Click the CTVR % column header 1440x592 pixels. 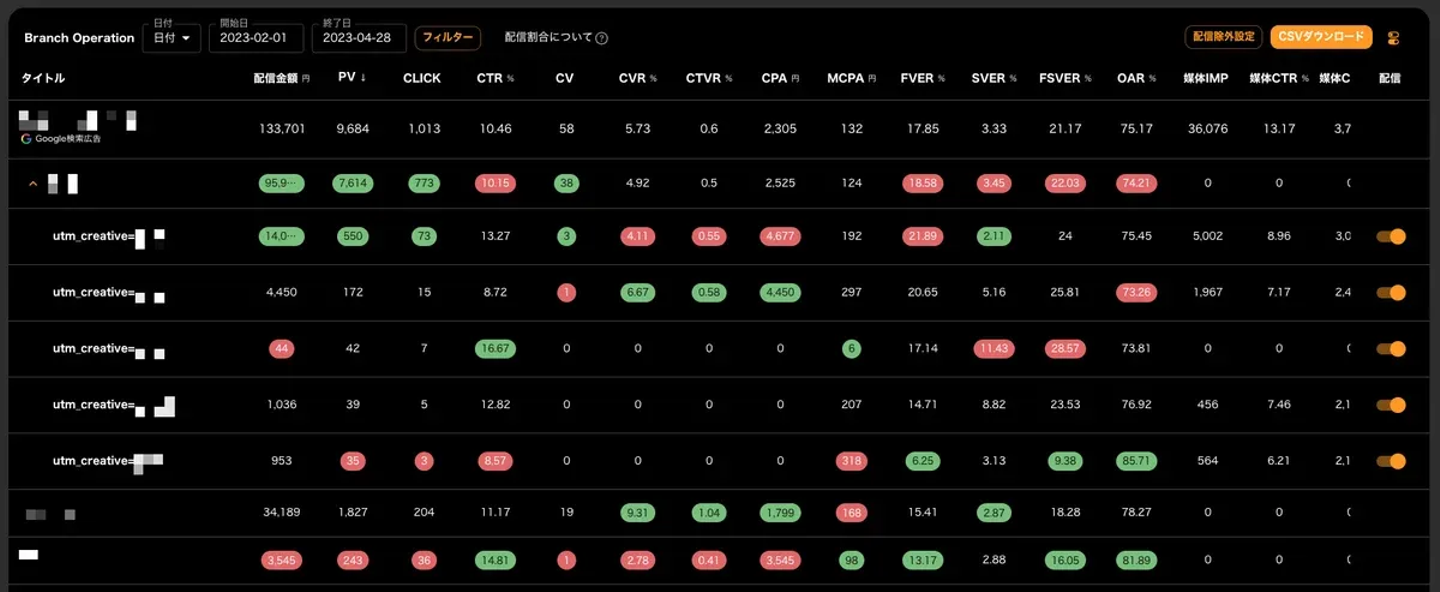click(709, 78)
